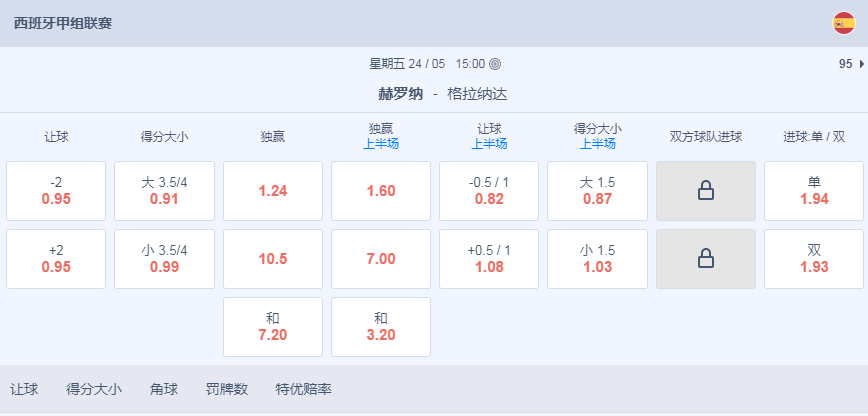Expand the 95 more markets arrow
Viewport: 868px width, 416px height.
point(852,64)
